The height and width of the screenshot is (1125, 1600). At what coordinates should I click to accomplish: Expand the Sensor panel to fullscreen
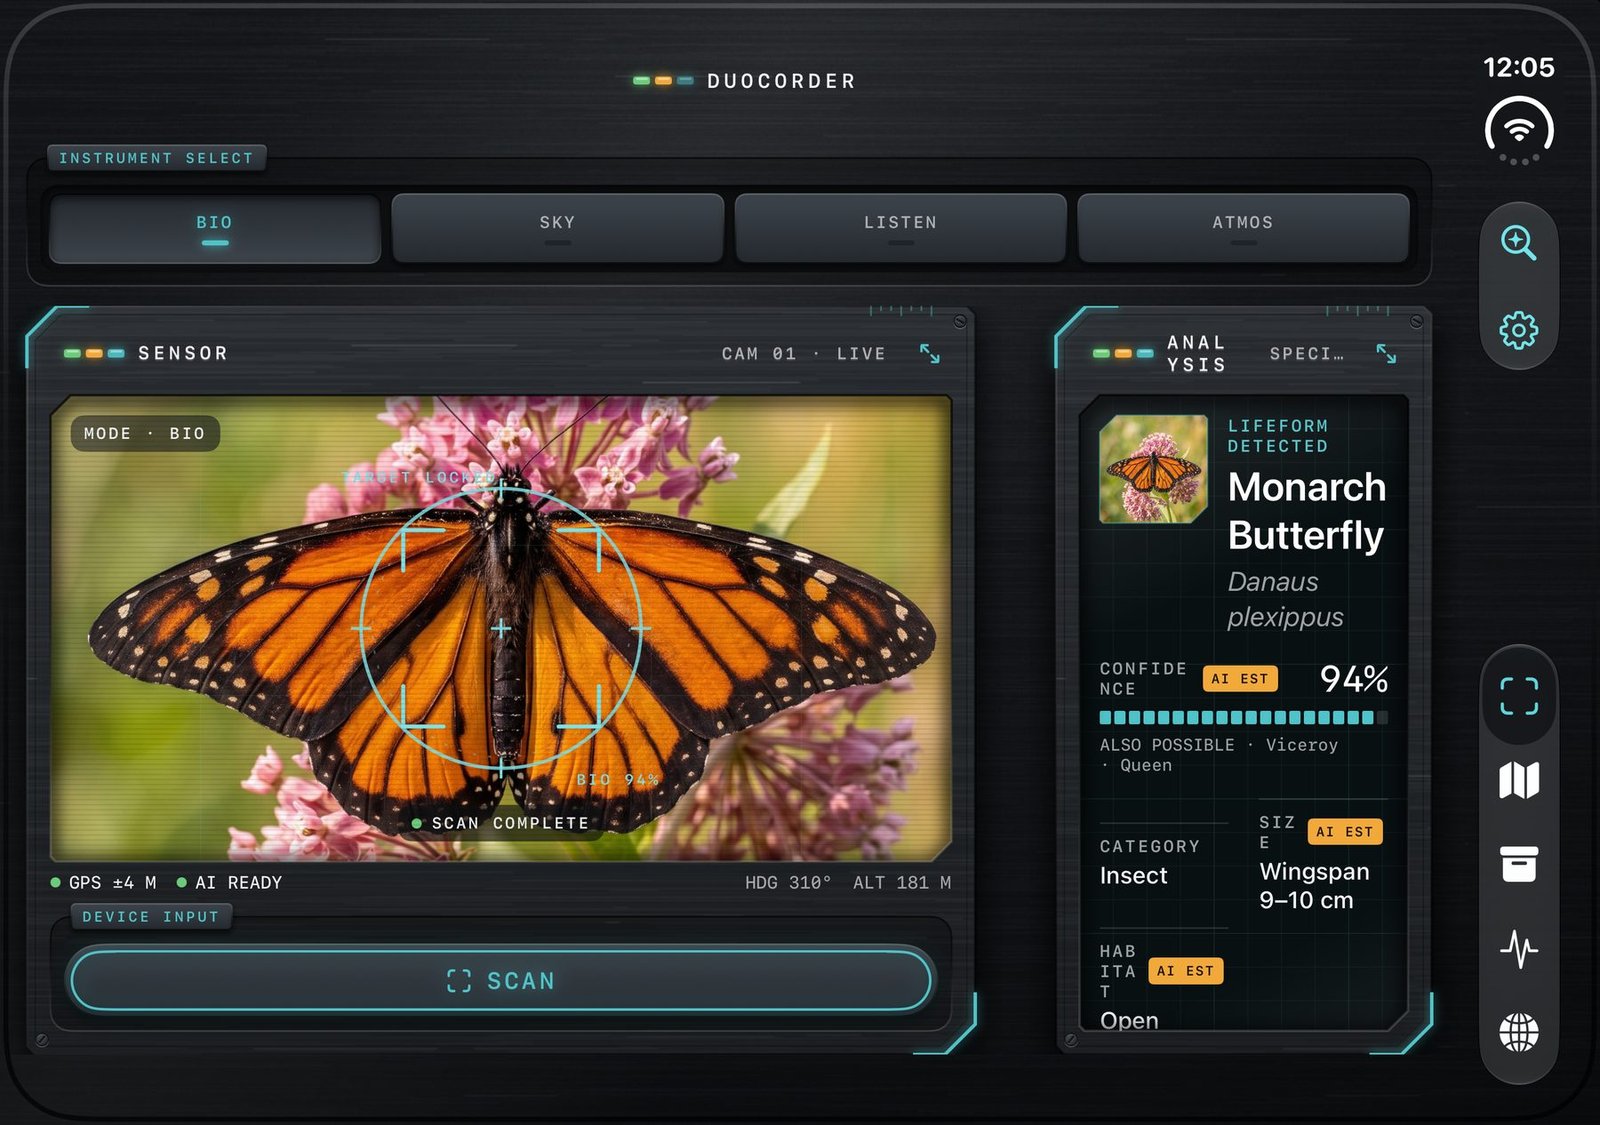coord(930,353)
